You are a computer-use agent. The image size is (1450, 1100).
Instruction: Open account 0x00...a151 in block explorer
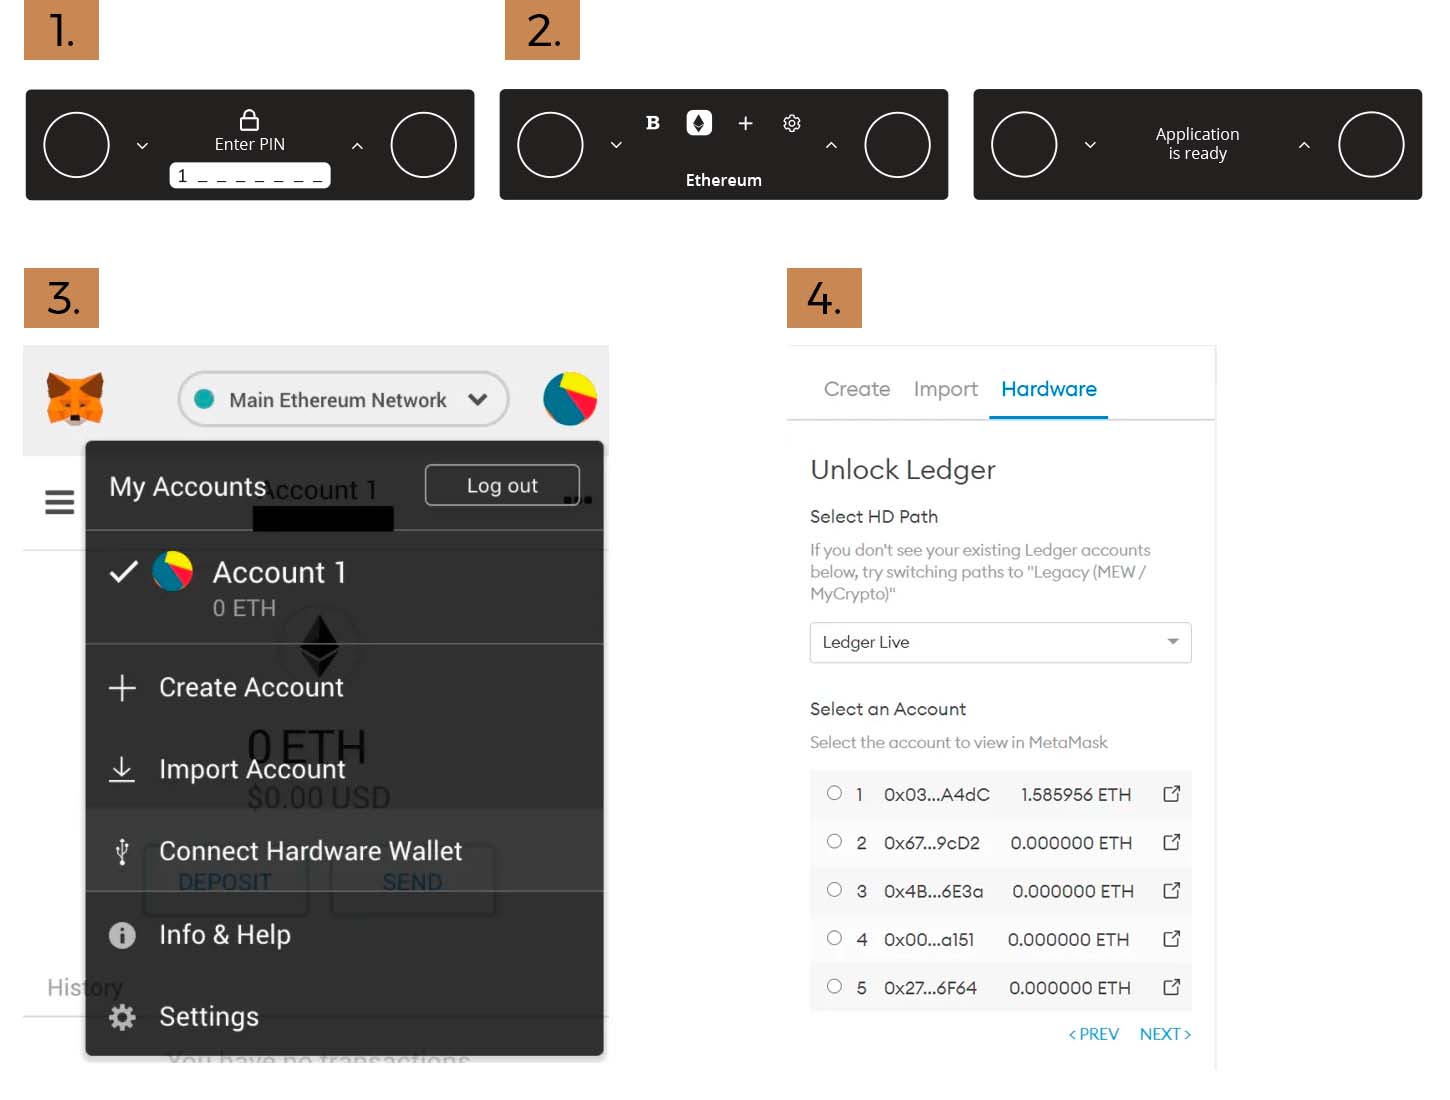(1172, 939)
